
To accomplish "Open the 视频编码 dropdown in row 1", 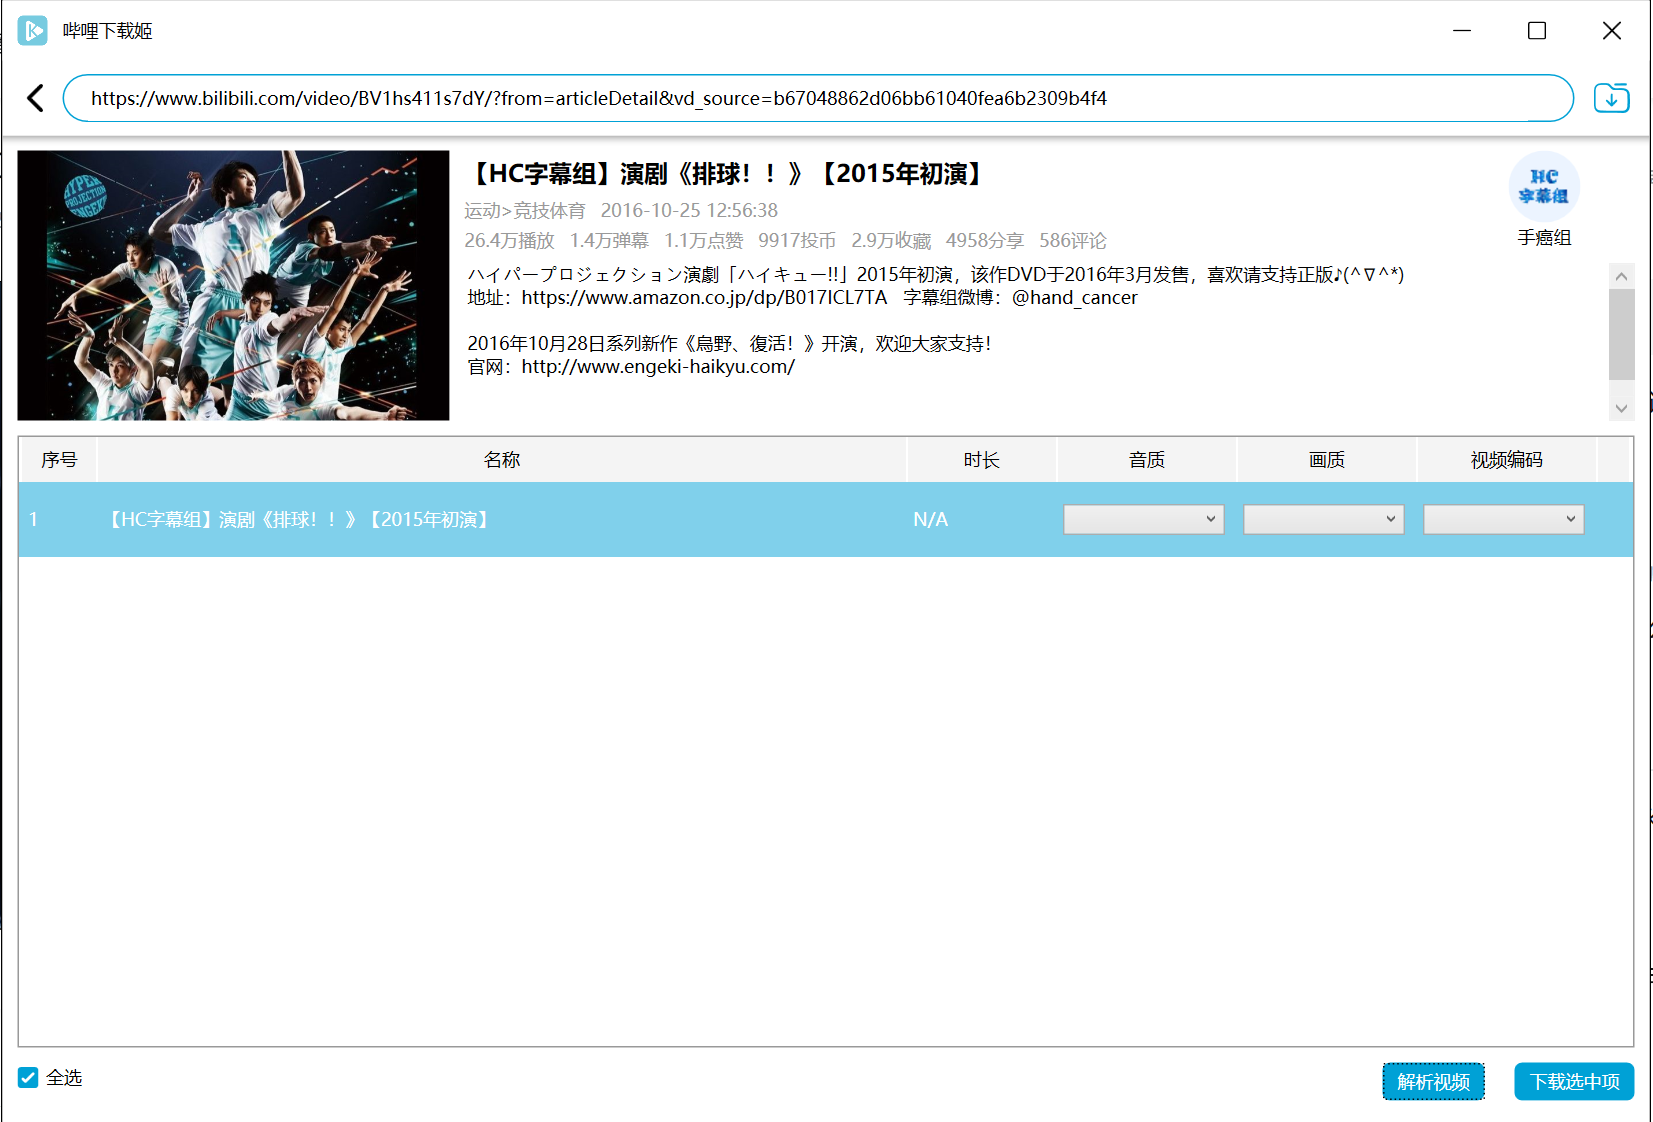I will coord(1504,519).
